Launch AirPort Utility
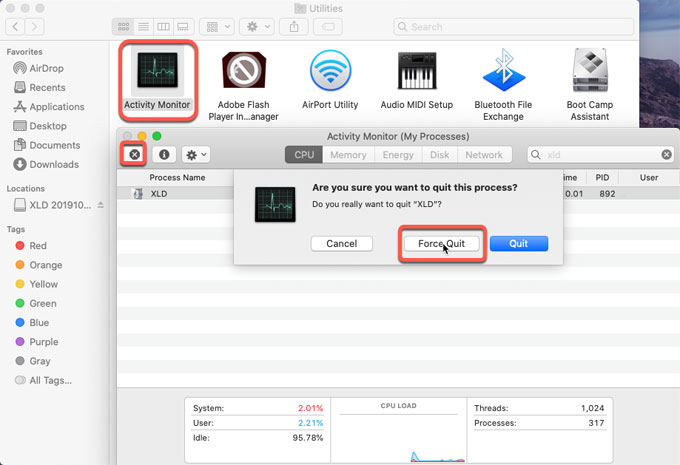The image size is (680, 465). [x=330, y=79]
